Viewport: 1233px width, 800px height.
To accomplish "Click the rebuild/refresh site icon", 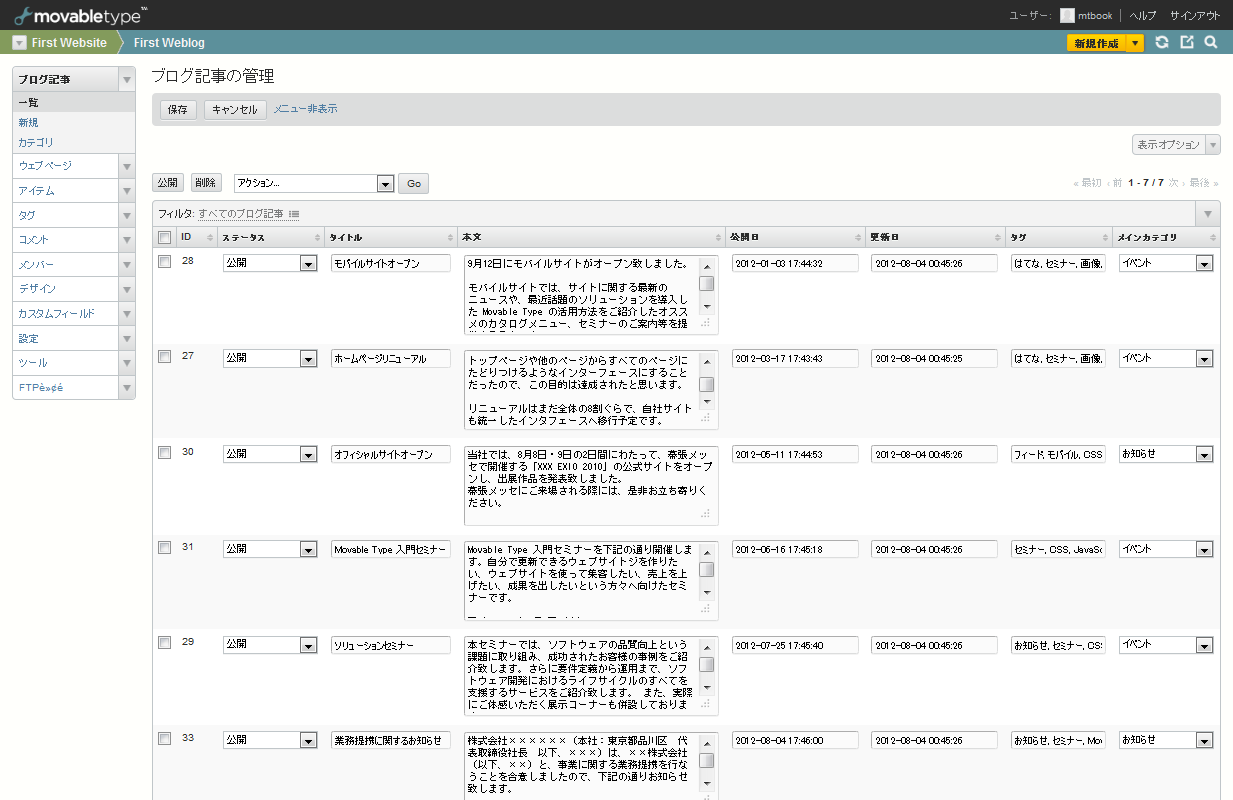I will point(1161,43).
